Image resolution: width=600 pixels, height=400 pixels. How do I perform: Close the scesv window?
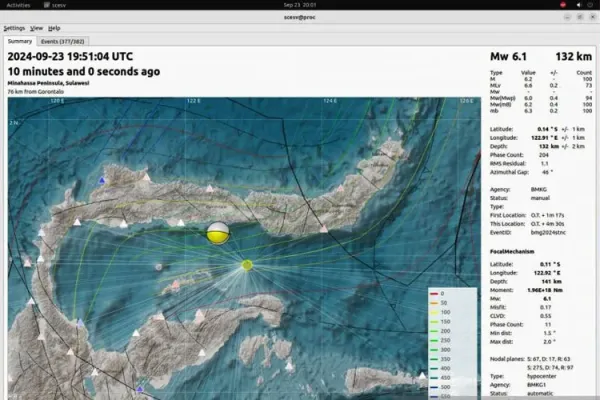593,17
